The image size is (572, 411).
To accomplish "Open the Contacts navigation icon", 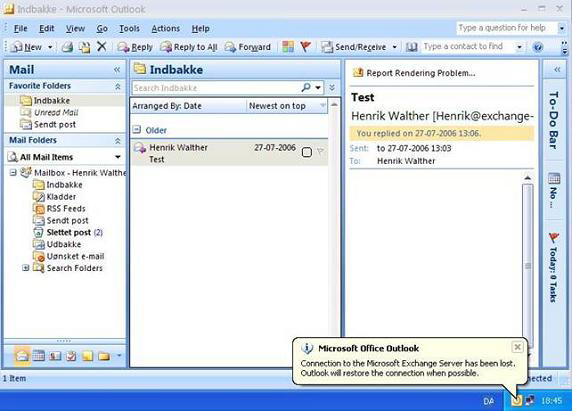I will coord(55,356).
